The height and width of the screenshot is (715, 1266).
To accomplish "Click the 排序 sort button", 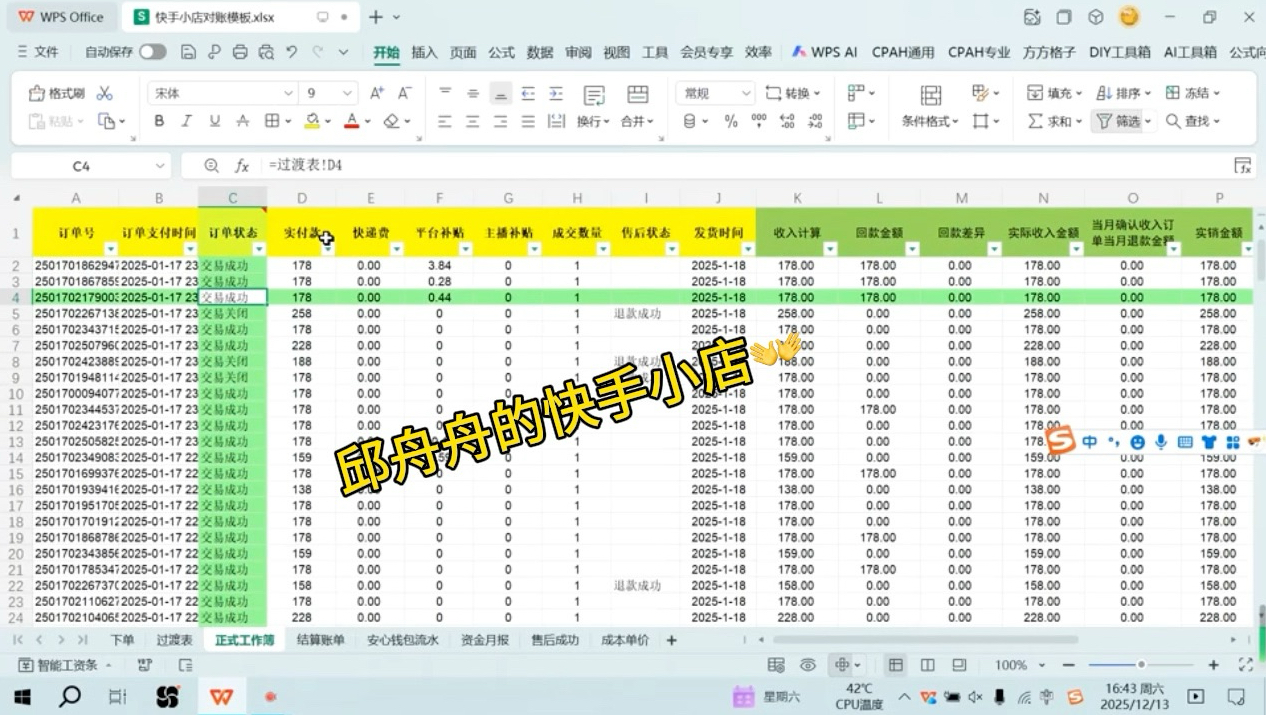I will (x=1124, y=93).
